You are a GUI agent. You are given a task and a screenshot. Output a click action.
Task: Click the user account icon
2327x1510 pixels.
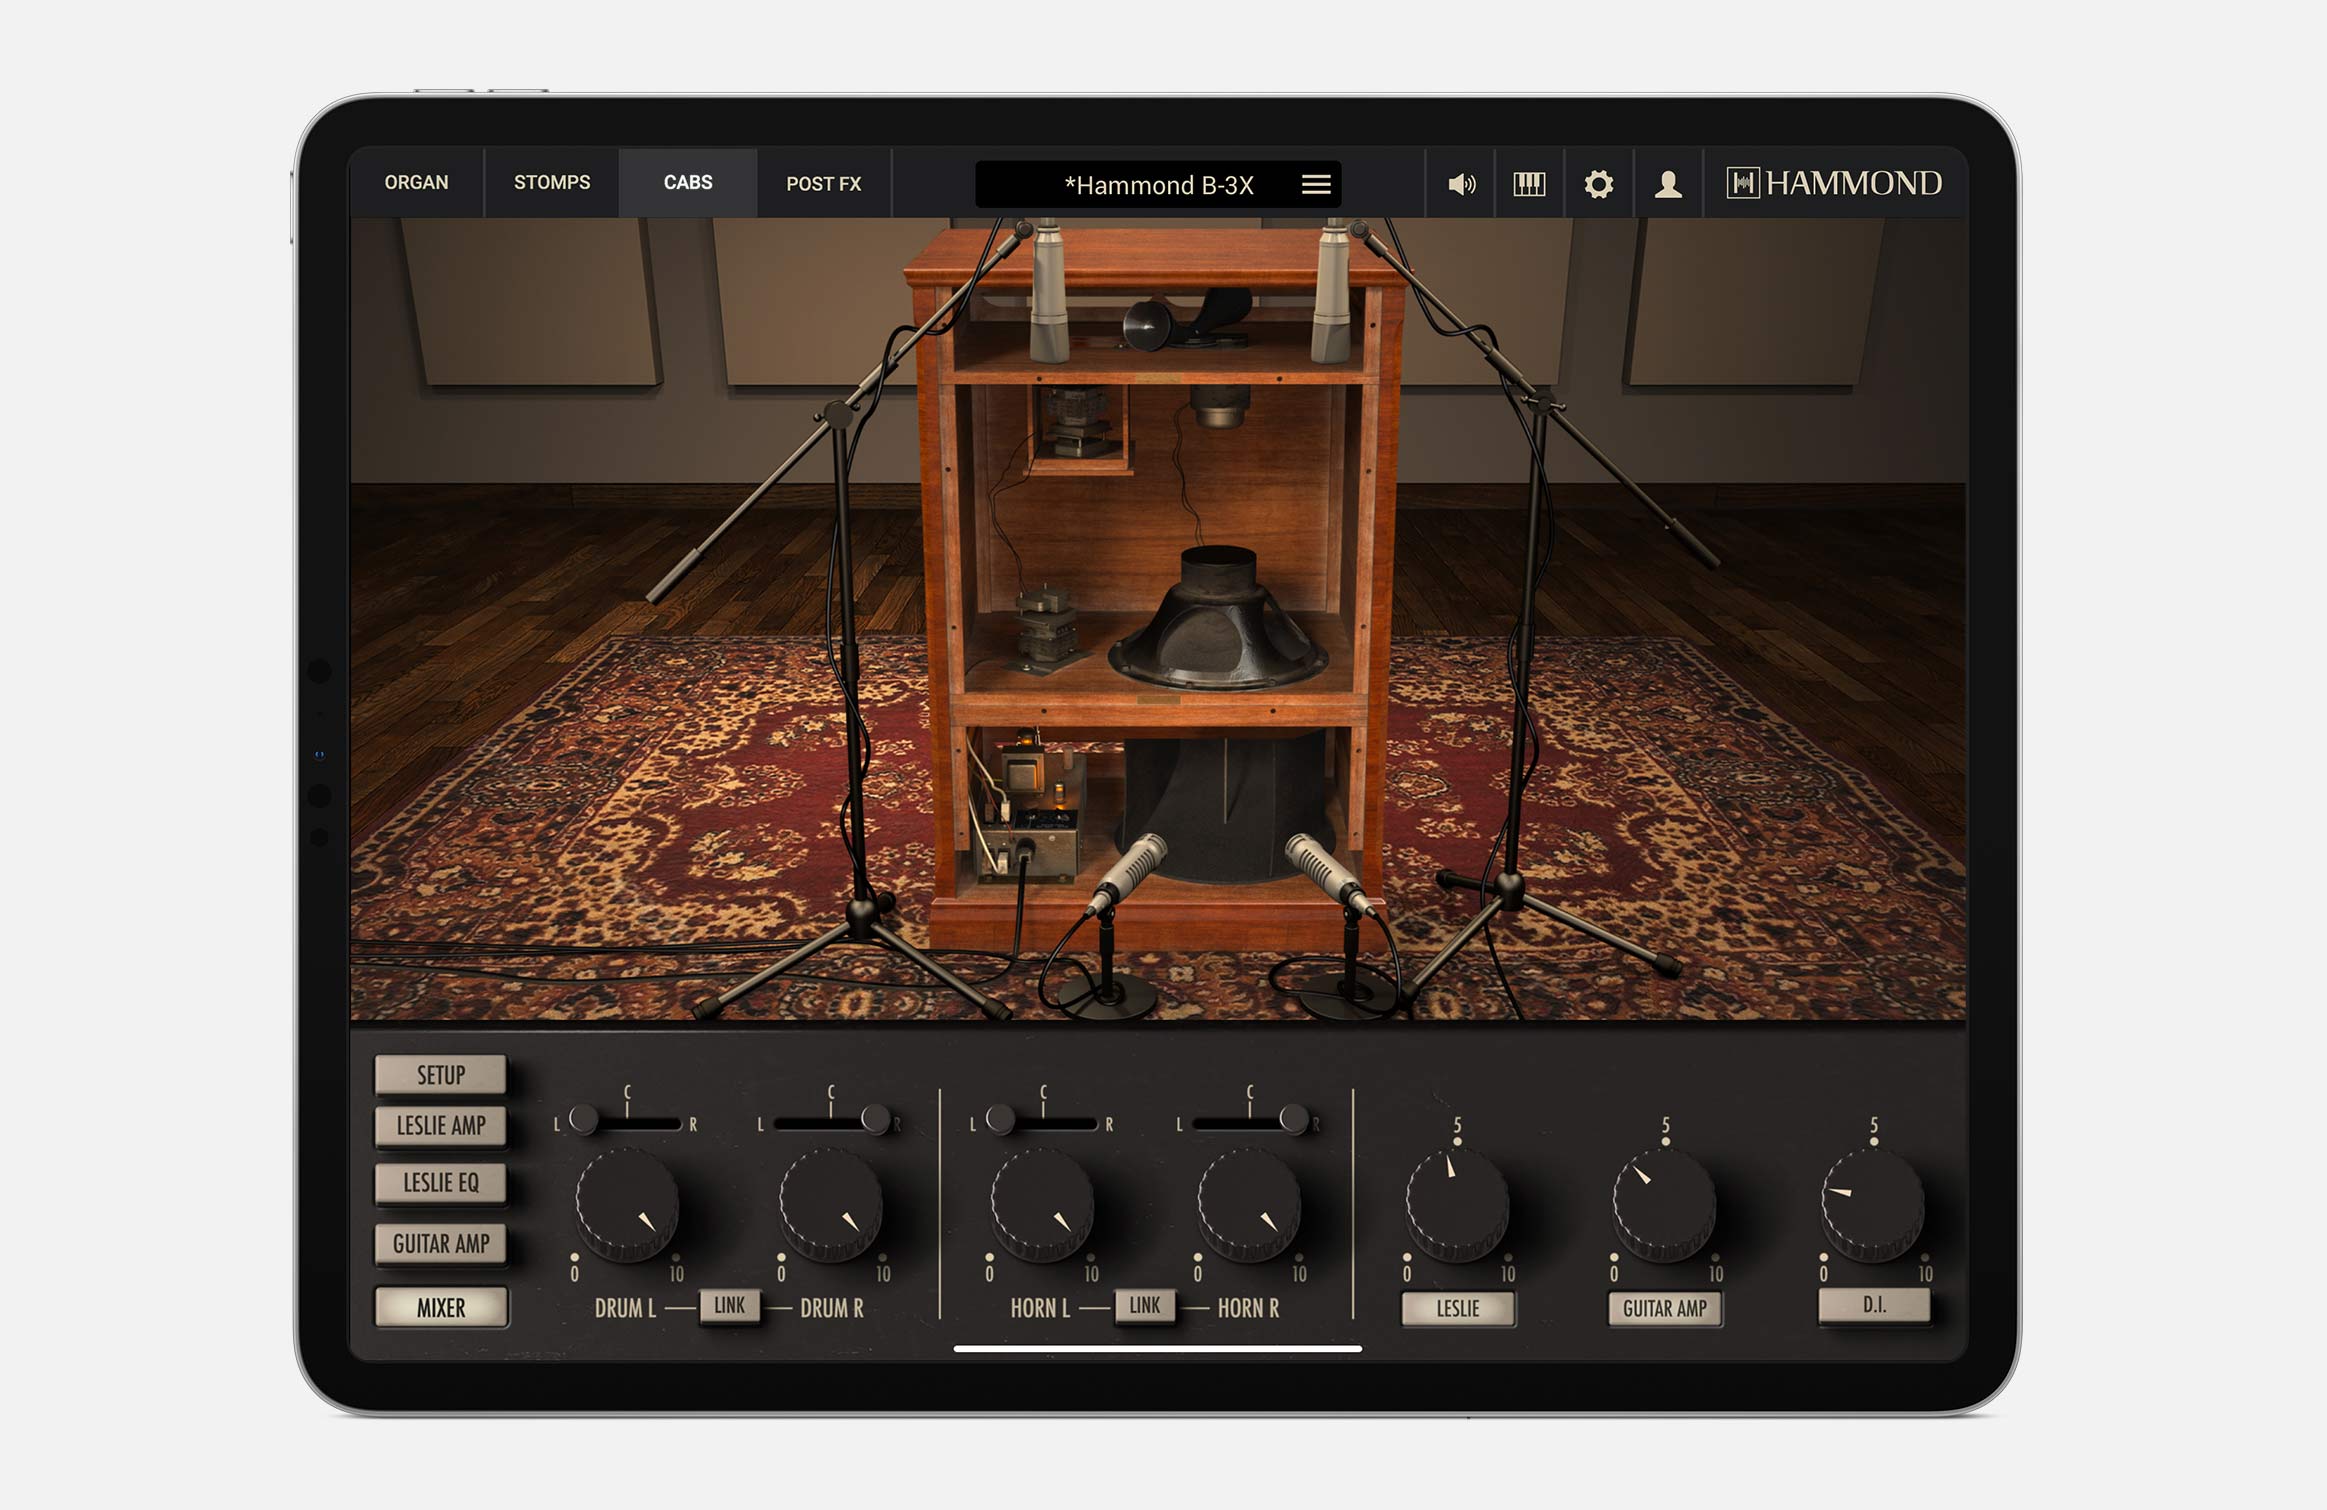(x=1668, y=184)
